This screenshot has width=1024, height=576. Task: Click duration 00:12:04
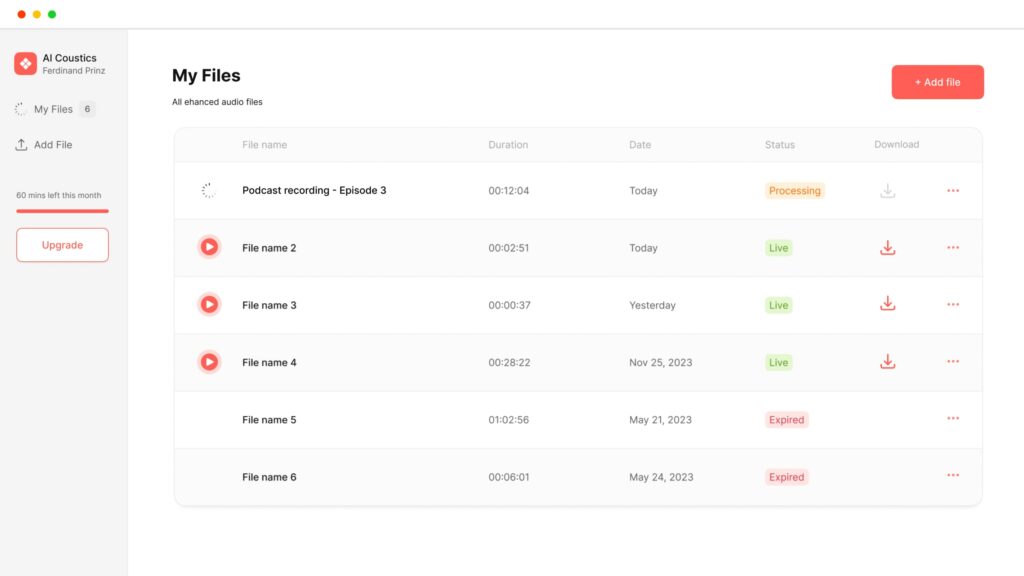(x=509, y=191)
